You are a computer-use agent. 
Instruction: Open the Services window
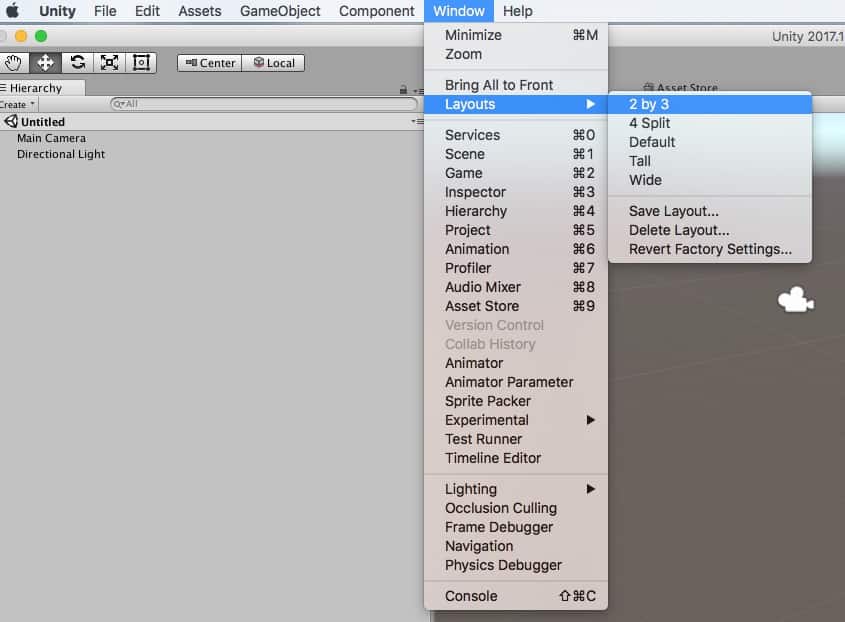pos(516,135)
